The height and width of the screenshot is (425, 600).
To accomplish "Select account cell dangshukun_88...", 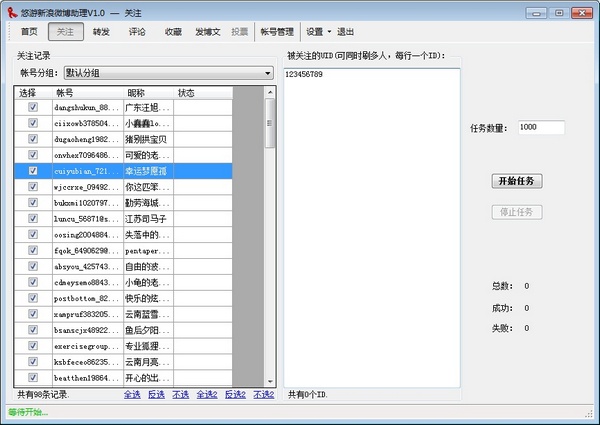I will [x=88, y=107].
